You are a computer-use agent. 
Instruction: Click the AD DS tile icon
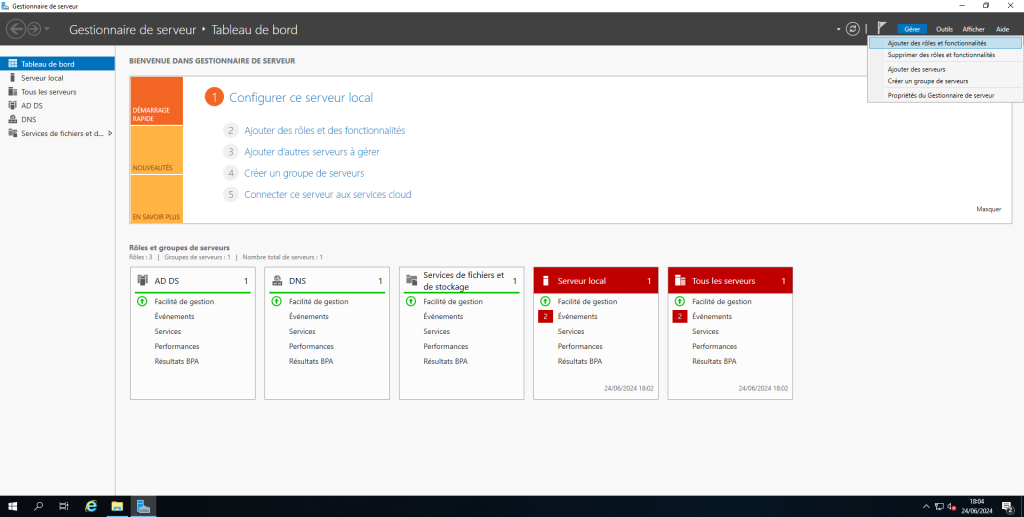[143, 281]
